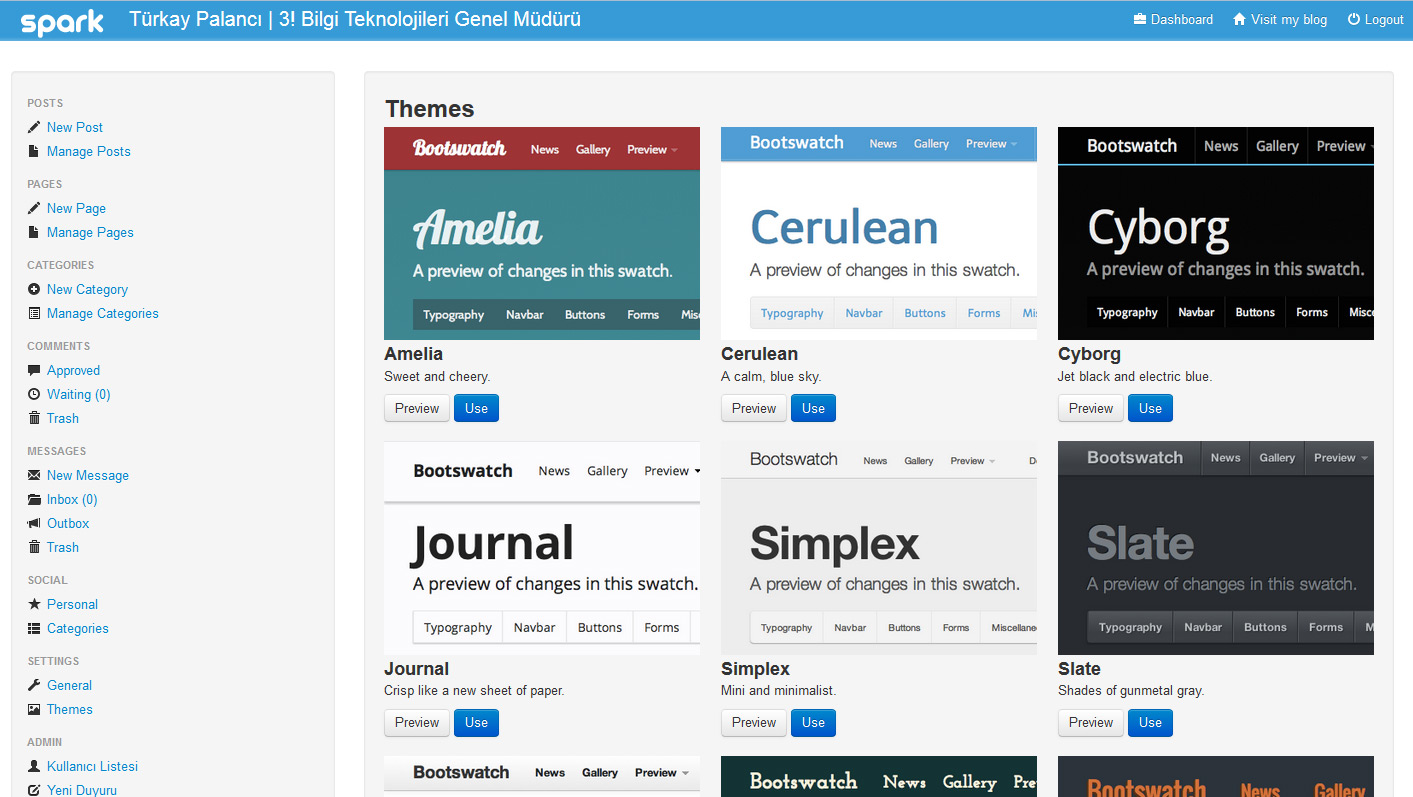Preview the Slate theme
The height and width of the screenshot is (797, 1413).
click(1091, 722)
